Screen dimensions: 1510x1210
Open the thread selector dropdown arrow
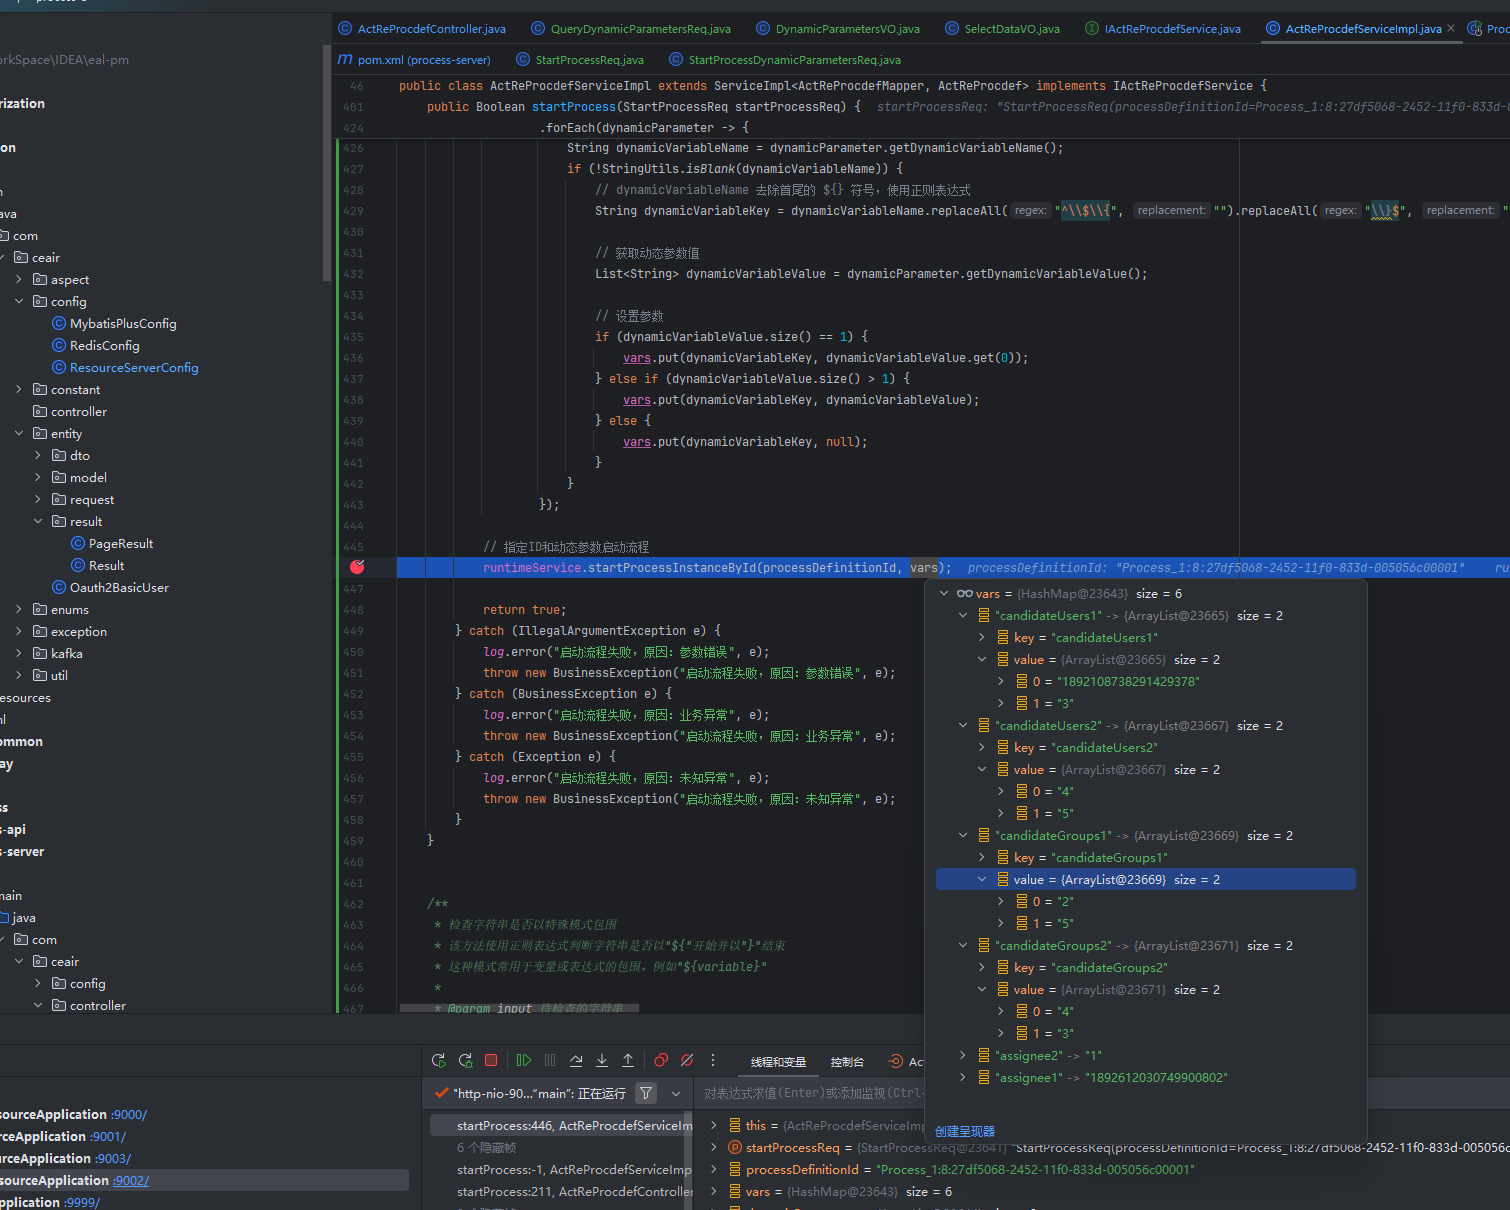pos(676,1093)
